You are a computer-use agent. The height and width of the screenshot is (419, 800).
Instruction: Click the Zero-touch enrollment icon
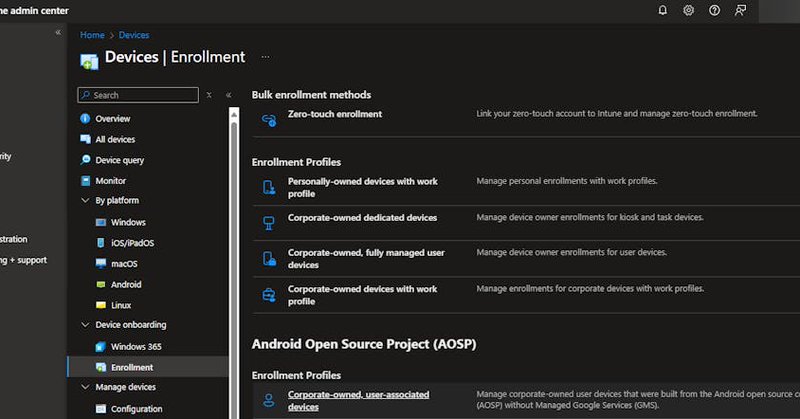pos(269,120)
